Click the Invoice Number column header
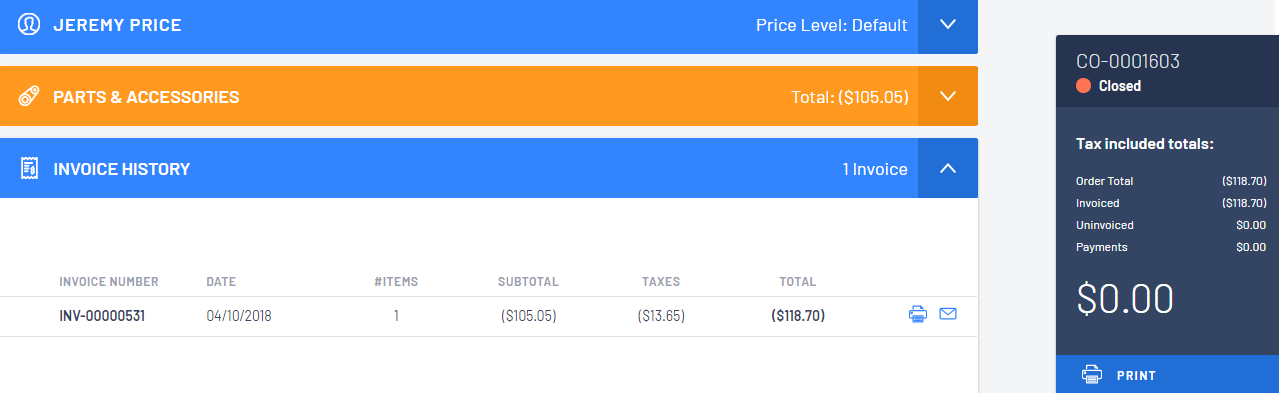The height and width of the screenshot is (393, 1279). (109, 282)
